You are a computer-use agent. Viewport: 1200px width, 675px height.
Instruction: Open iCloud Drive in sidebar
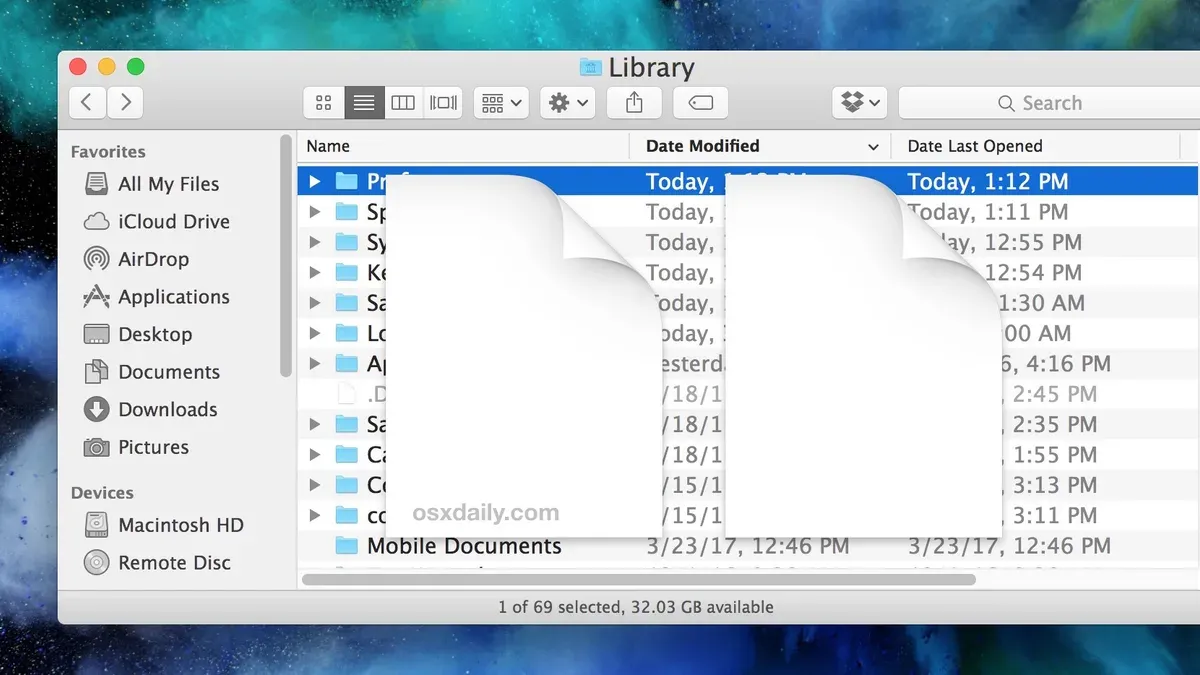click(x=157, y=222)
